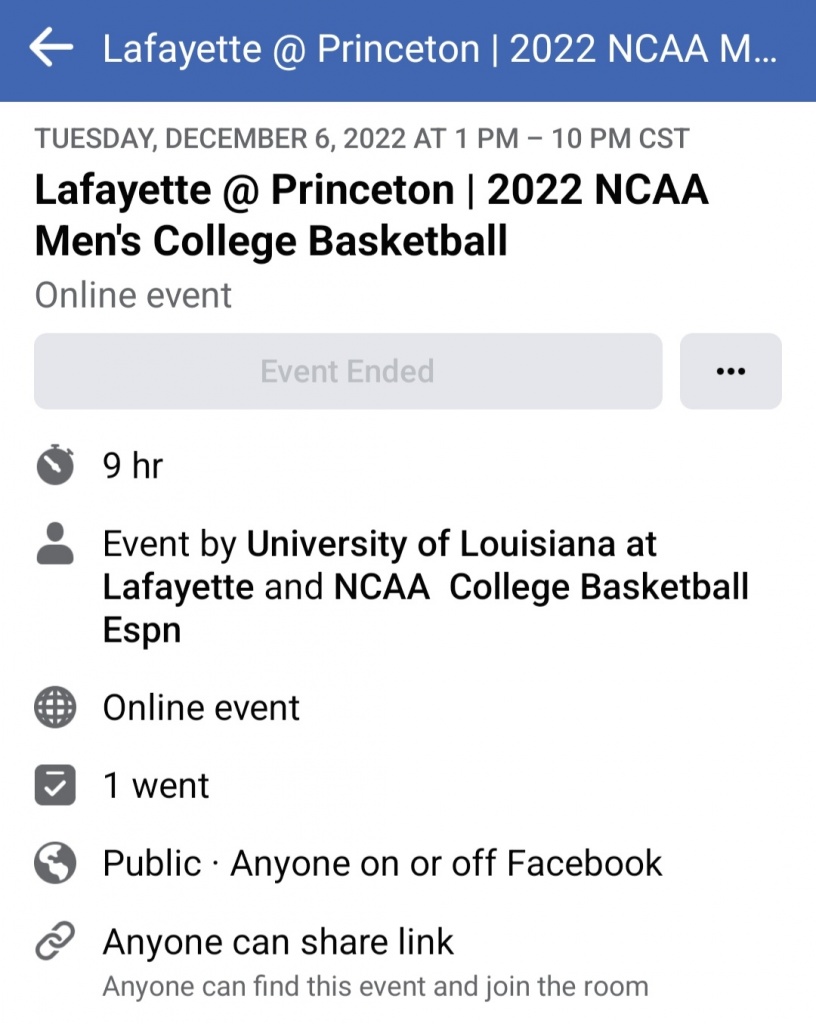
Task: Tap the calendar checkmark went icon
Action: (x=55, y=785)
